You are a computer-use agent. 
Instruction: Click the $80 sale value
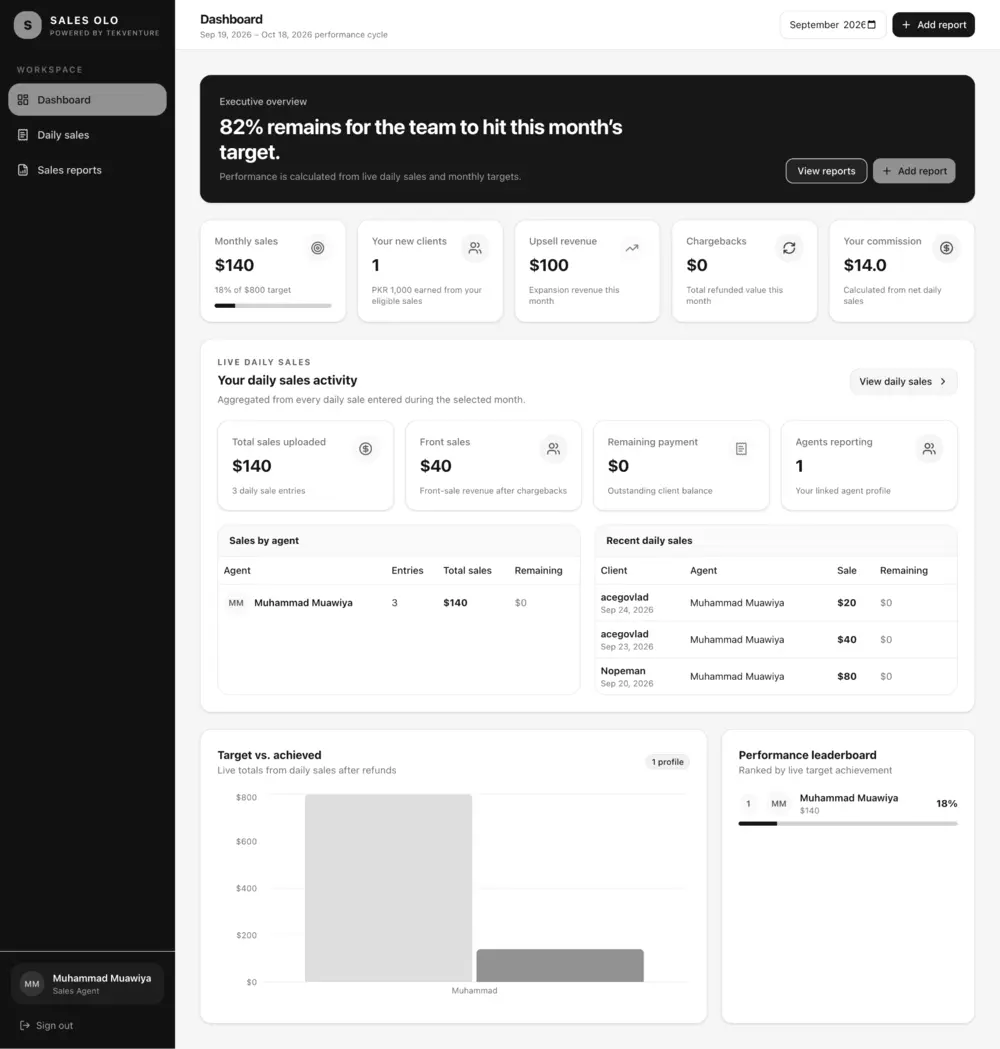(x=847, y=676)
